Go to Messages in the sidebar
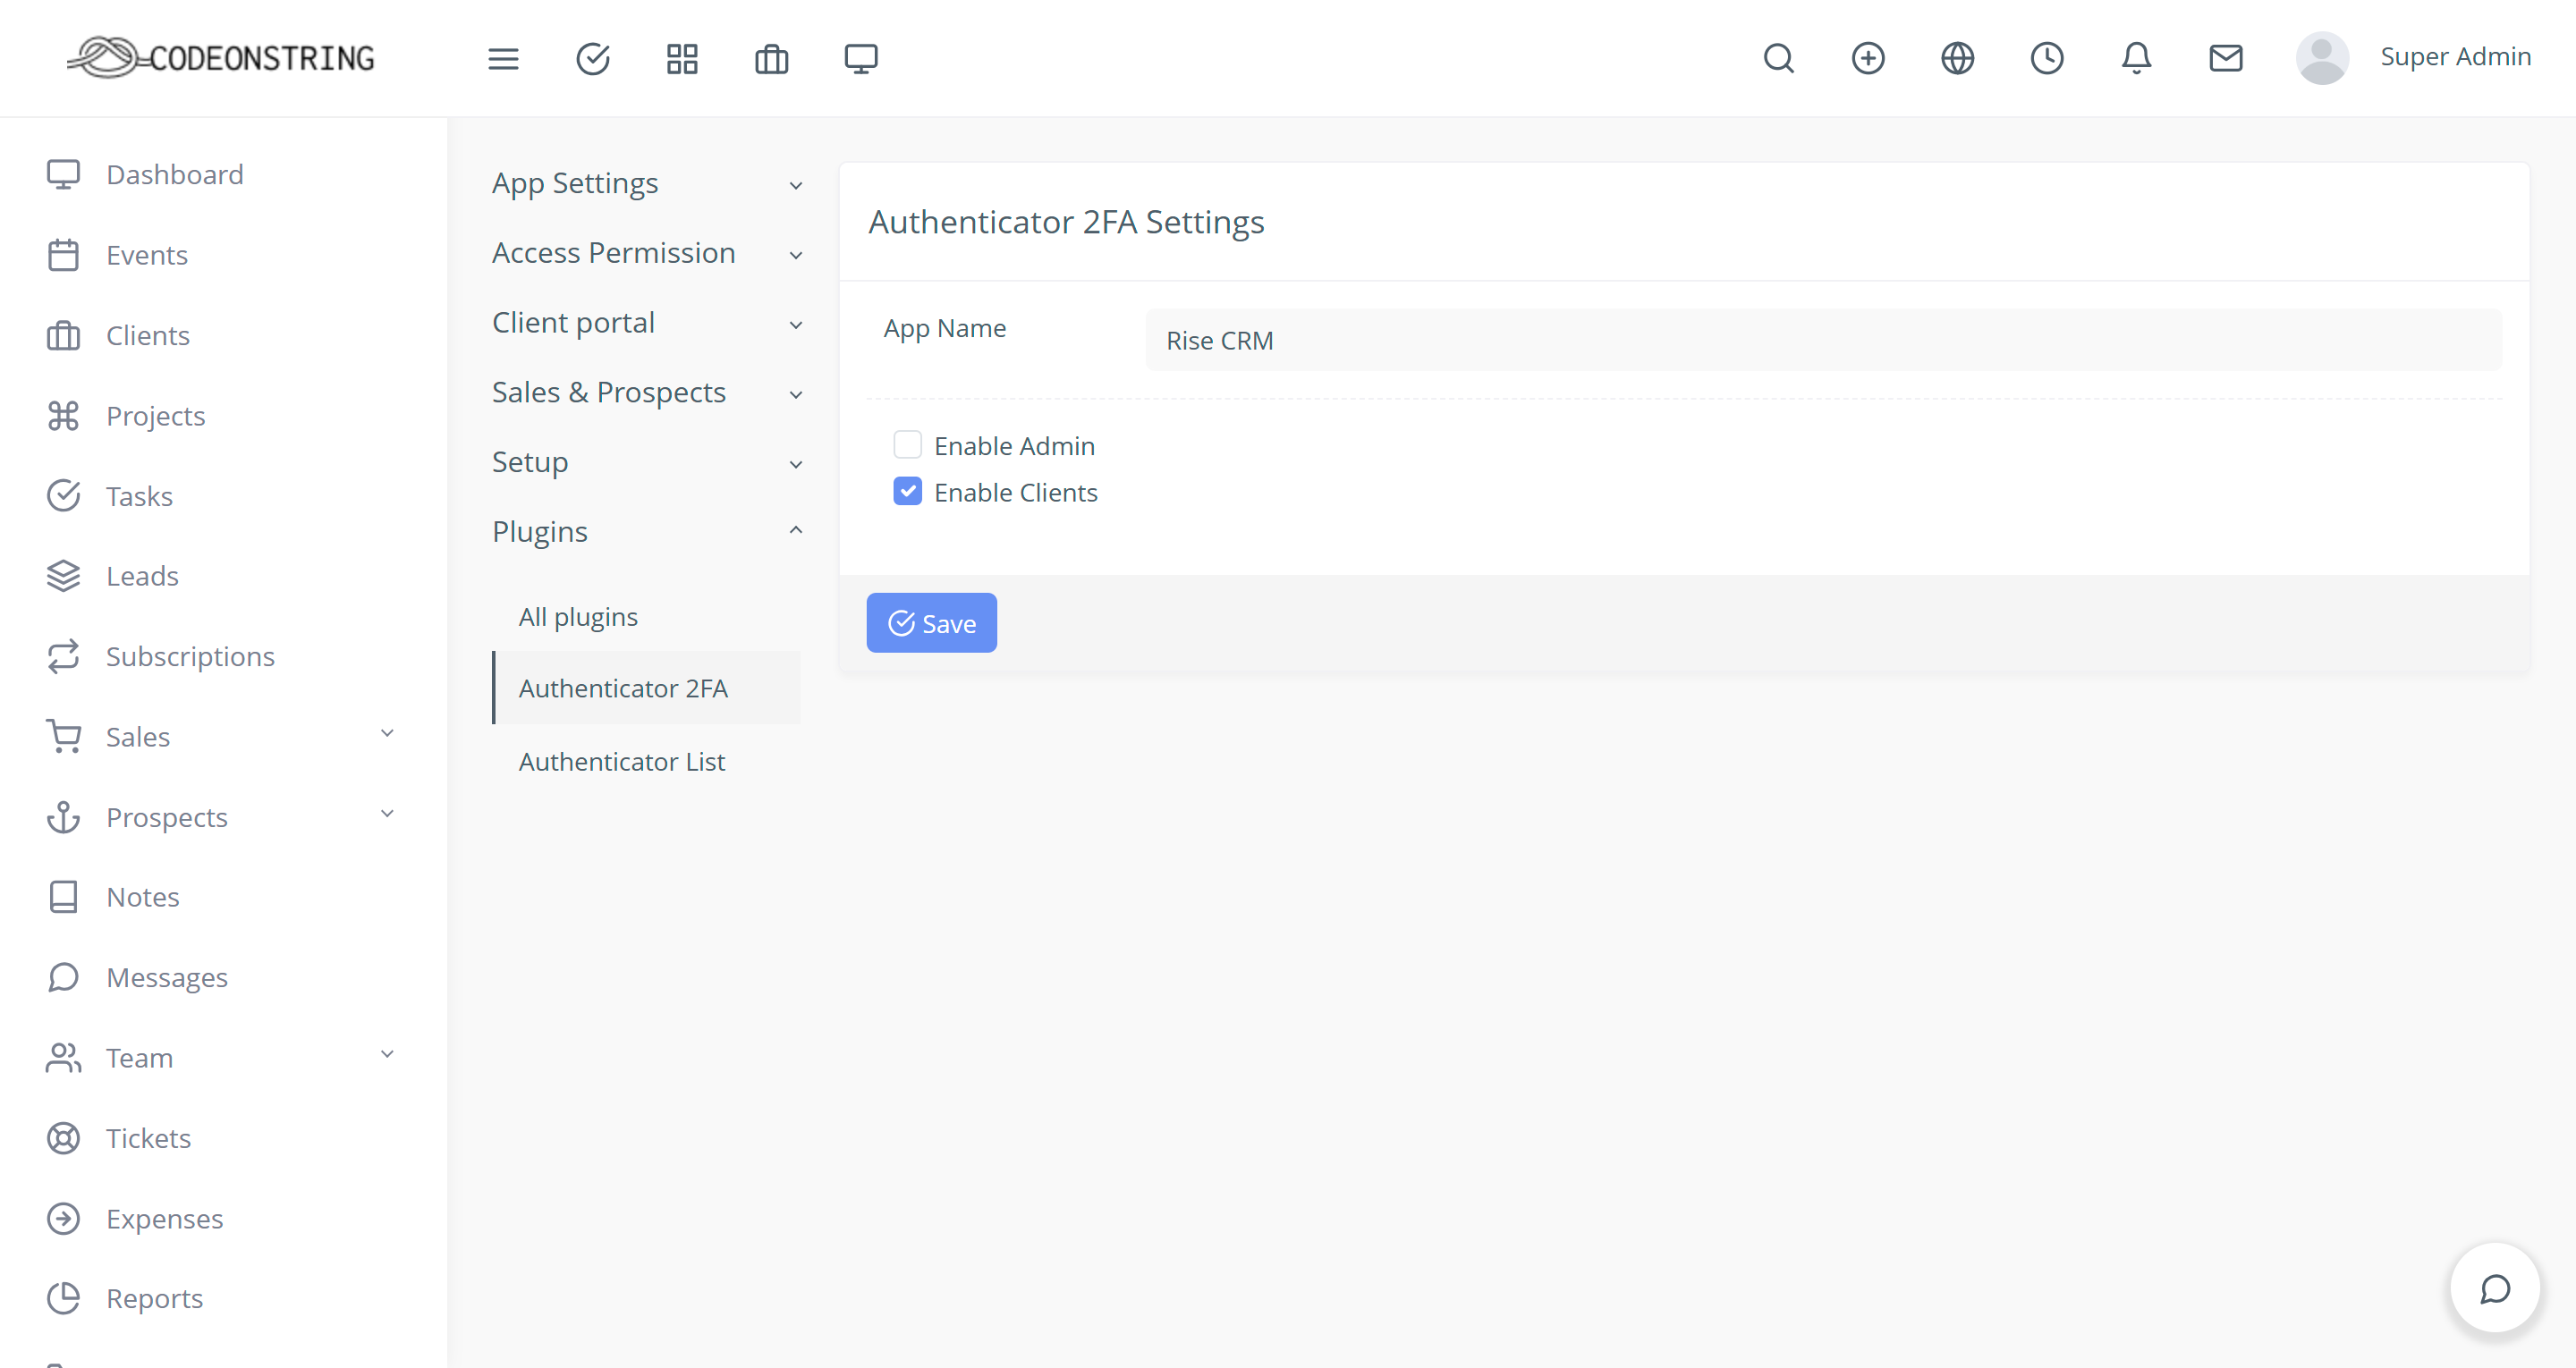The width and height of the screenshot is (2576, 1368). pyautogui.click(x=167, y=977)
